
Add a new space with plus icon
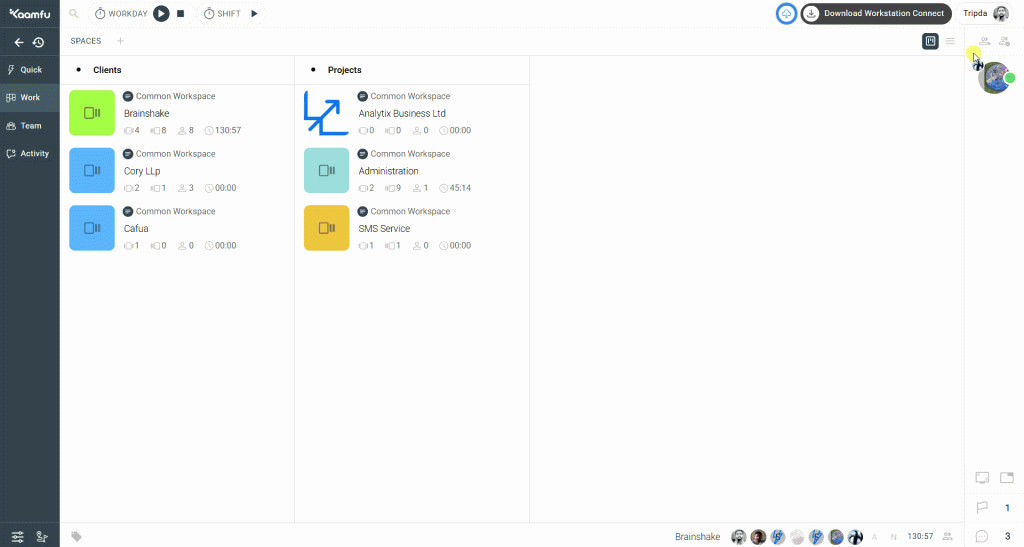120,41
